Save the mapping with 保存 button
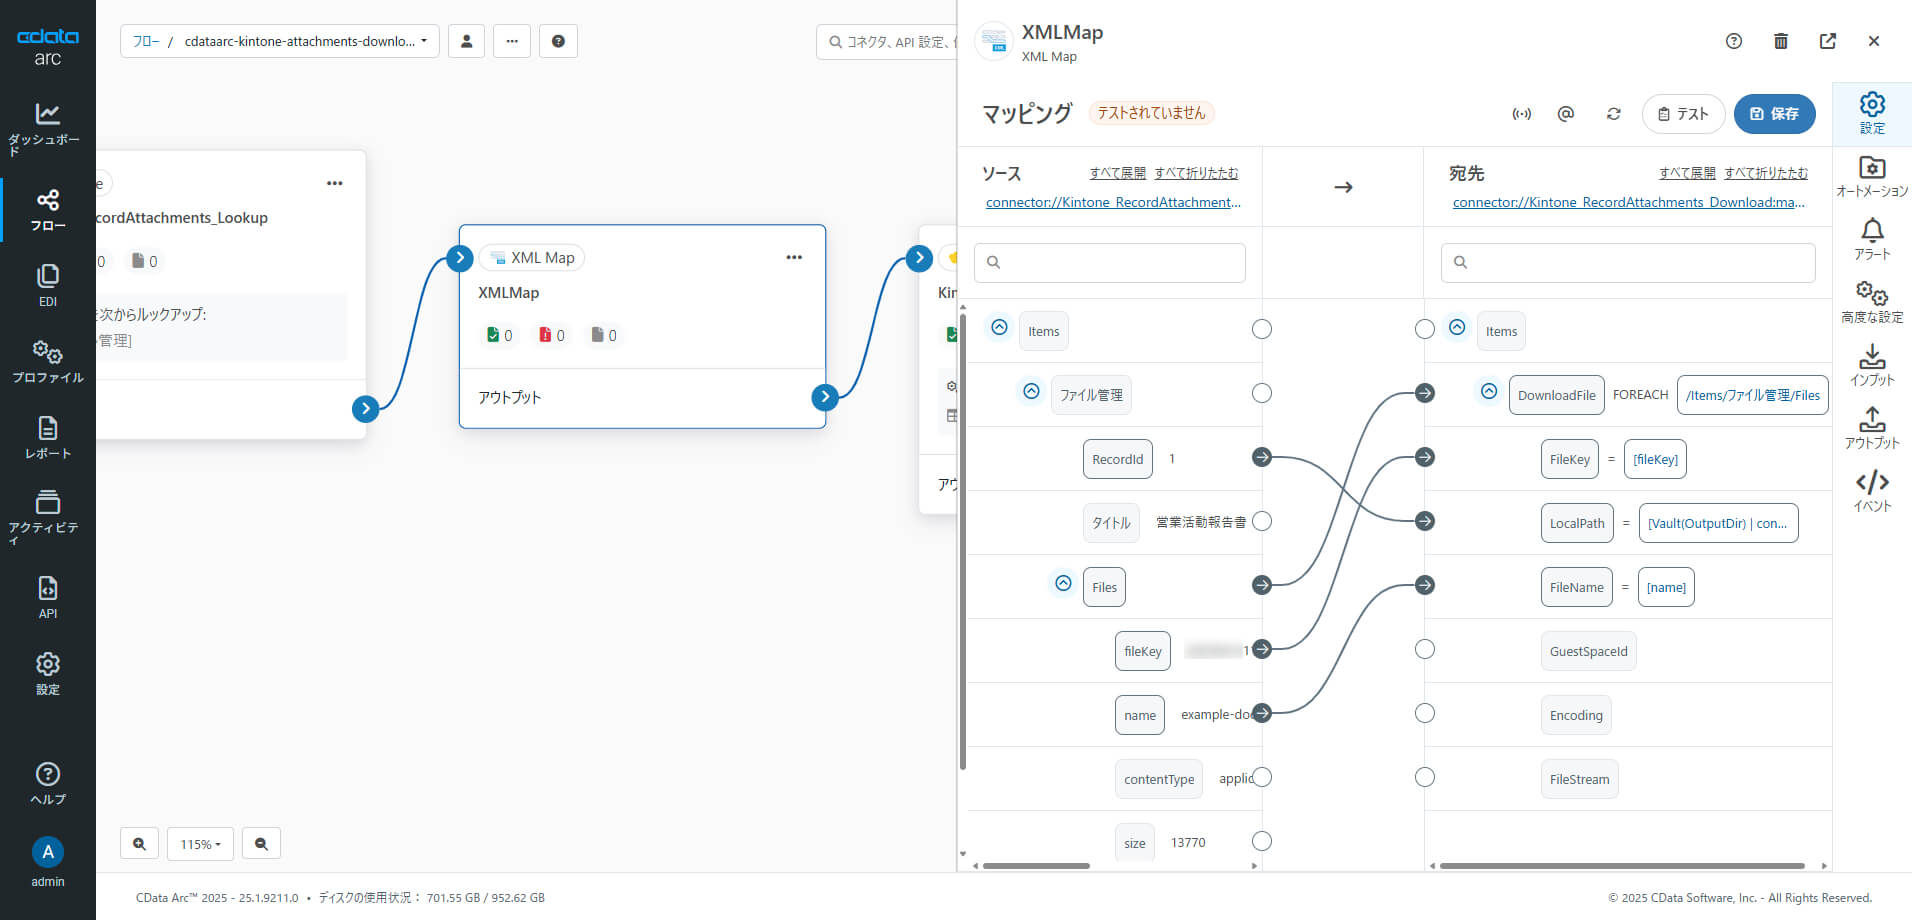Image resolution: width=1912 pixels, height=920 pixels. point(1774,114)
